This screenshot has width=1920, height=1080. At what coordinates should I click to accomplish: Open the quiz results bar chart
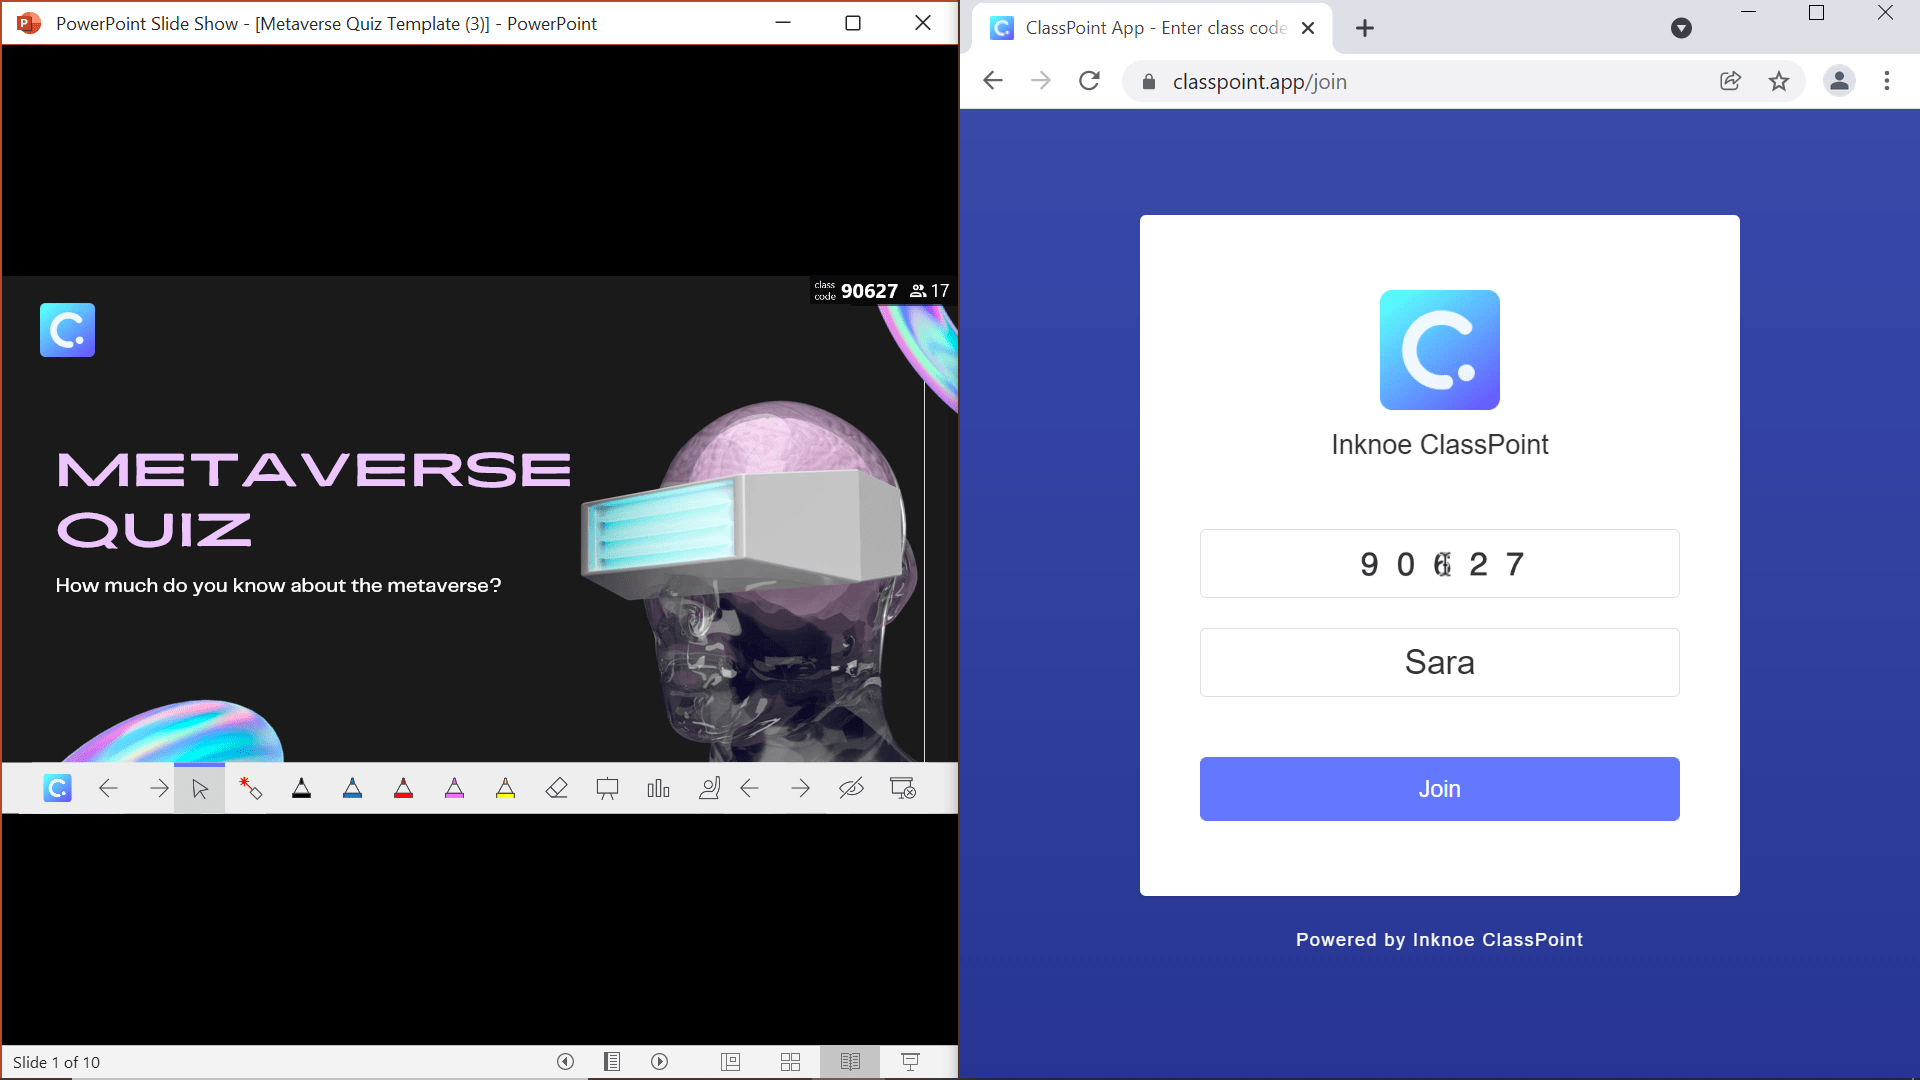[659, 789]
